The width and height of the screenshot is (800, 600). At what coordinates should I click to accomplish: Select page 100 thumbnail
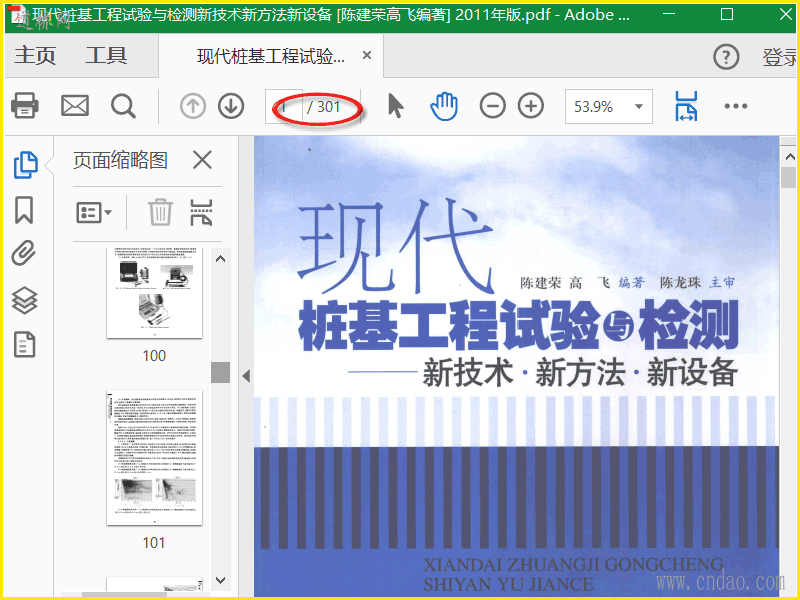[154, 293]
